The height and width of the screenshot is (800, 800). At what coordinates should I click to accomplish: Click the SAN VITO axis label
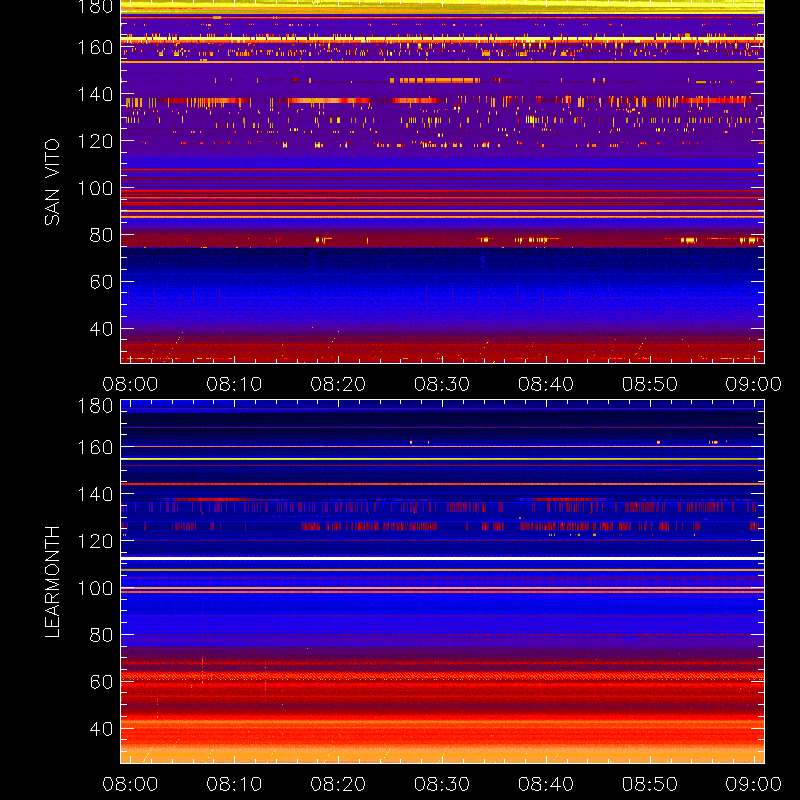coord(52,182)
